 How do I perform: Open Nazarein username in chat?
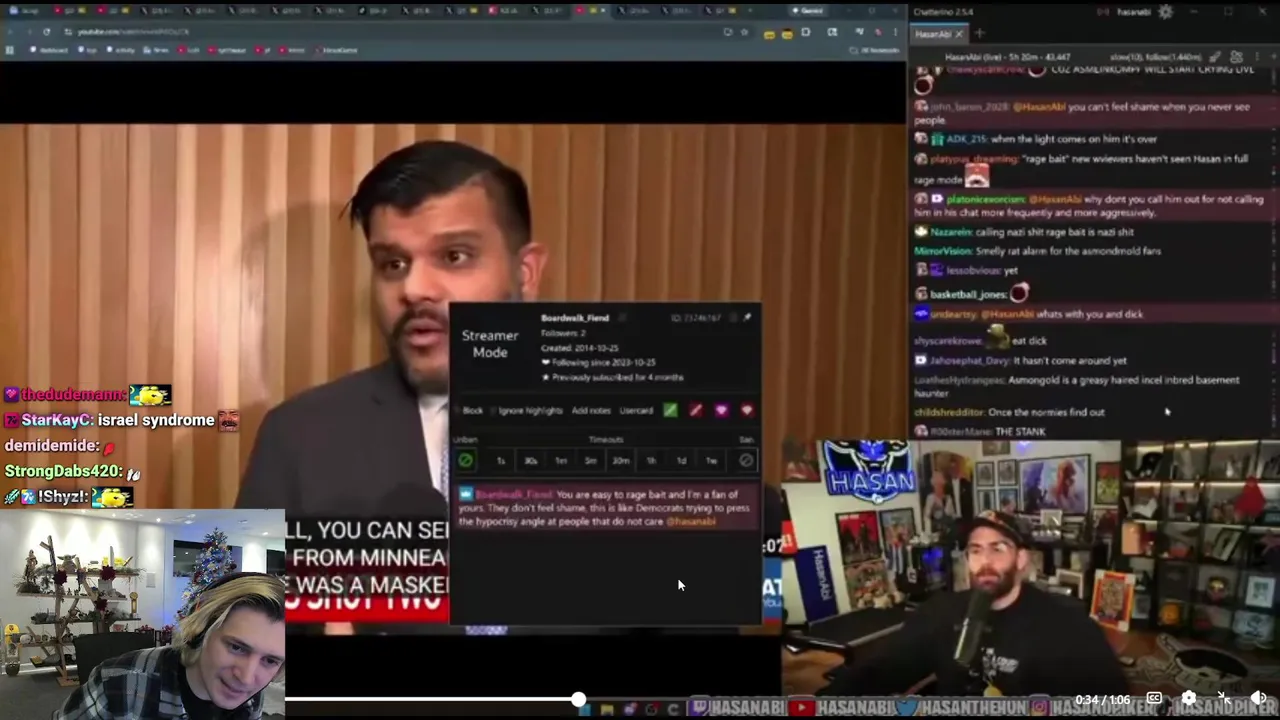click(951, 232)
